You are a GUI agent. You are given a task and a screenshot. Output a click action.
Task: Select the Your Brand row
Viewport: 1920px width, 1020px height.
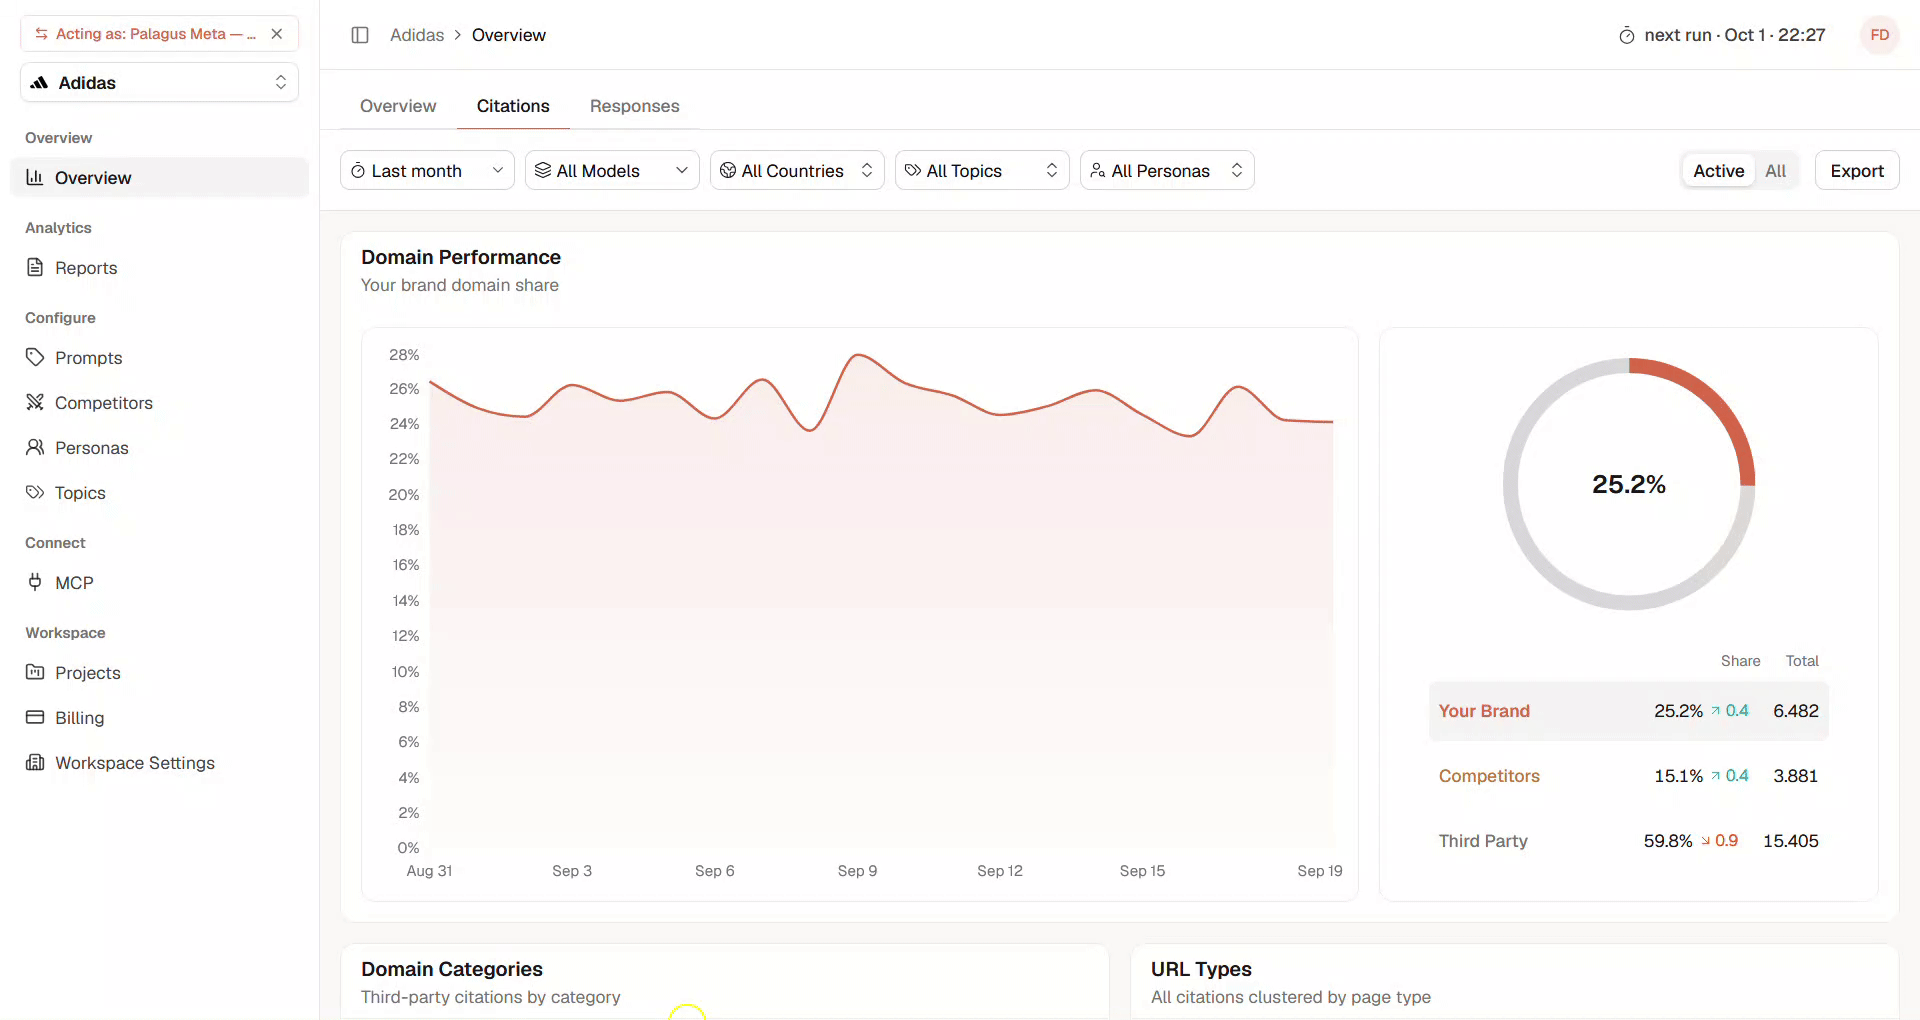click(1628, 711)
